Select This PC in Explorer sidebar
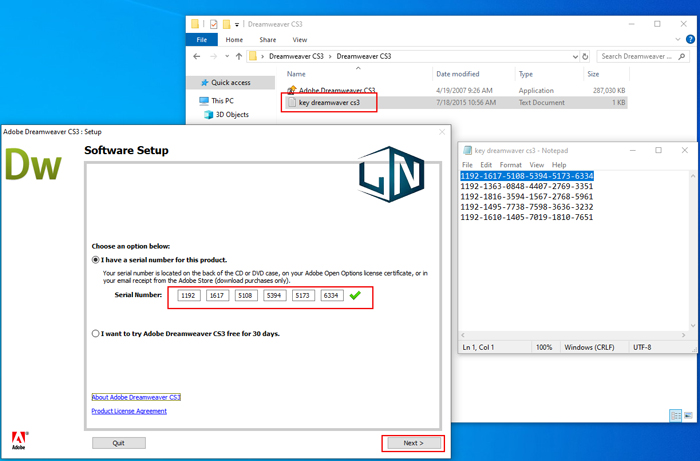The height and width of the screenshot is (461, 700). tap(222, 101)
